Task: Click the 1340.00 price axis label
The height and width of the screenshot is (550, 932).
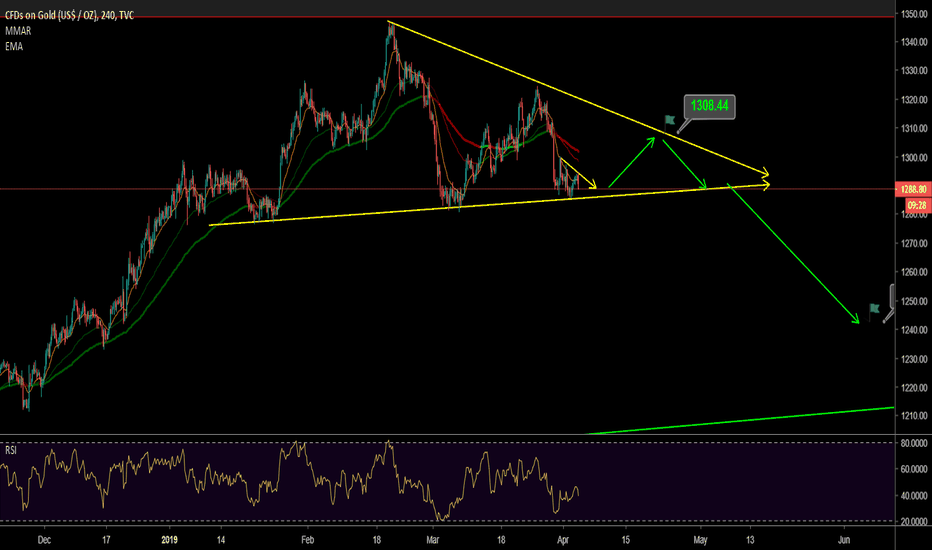Action: coord(914,42)
